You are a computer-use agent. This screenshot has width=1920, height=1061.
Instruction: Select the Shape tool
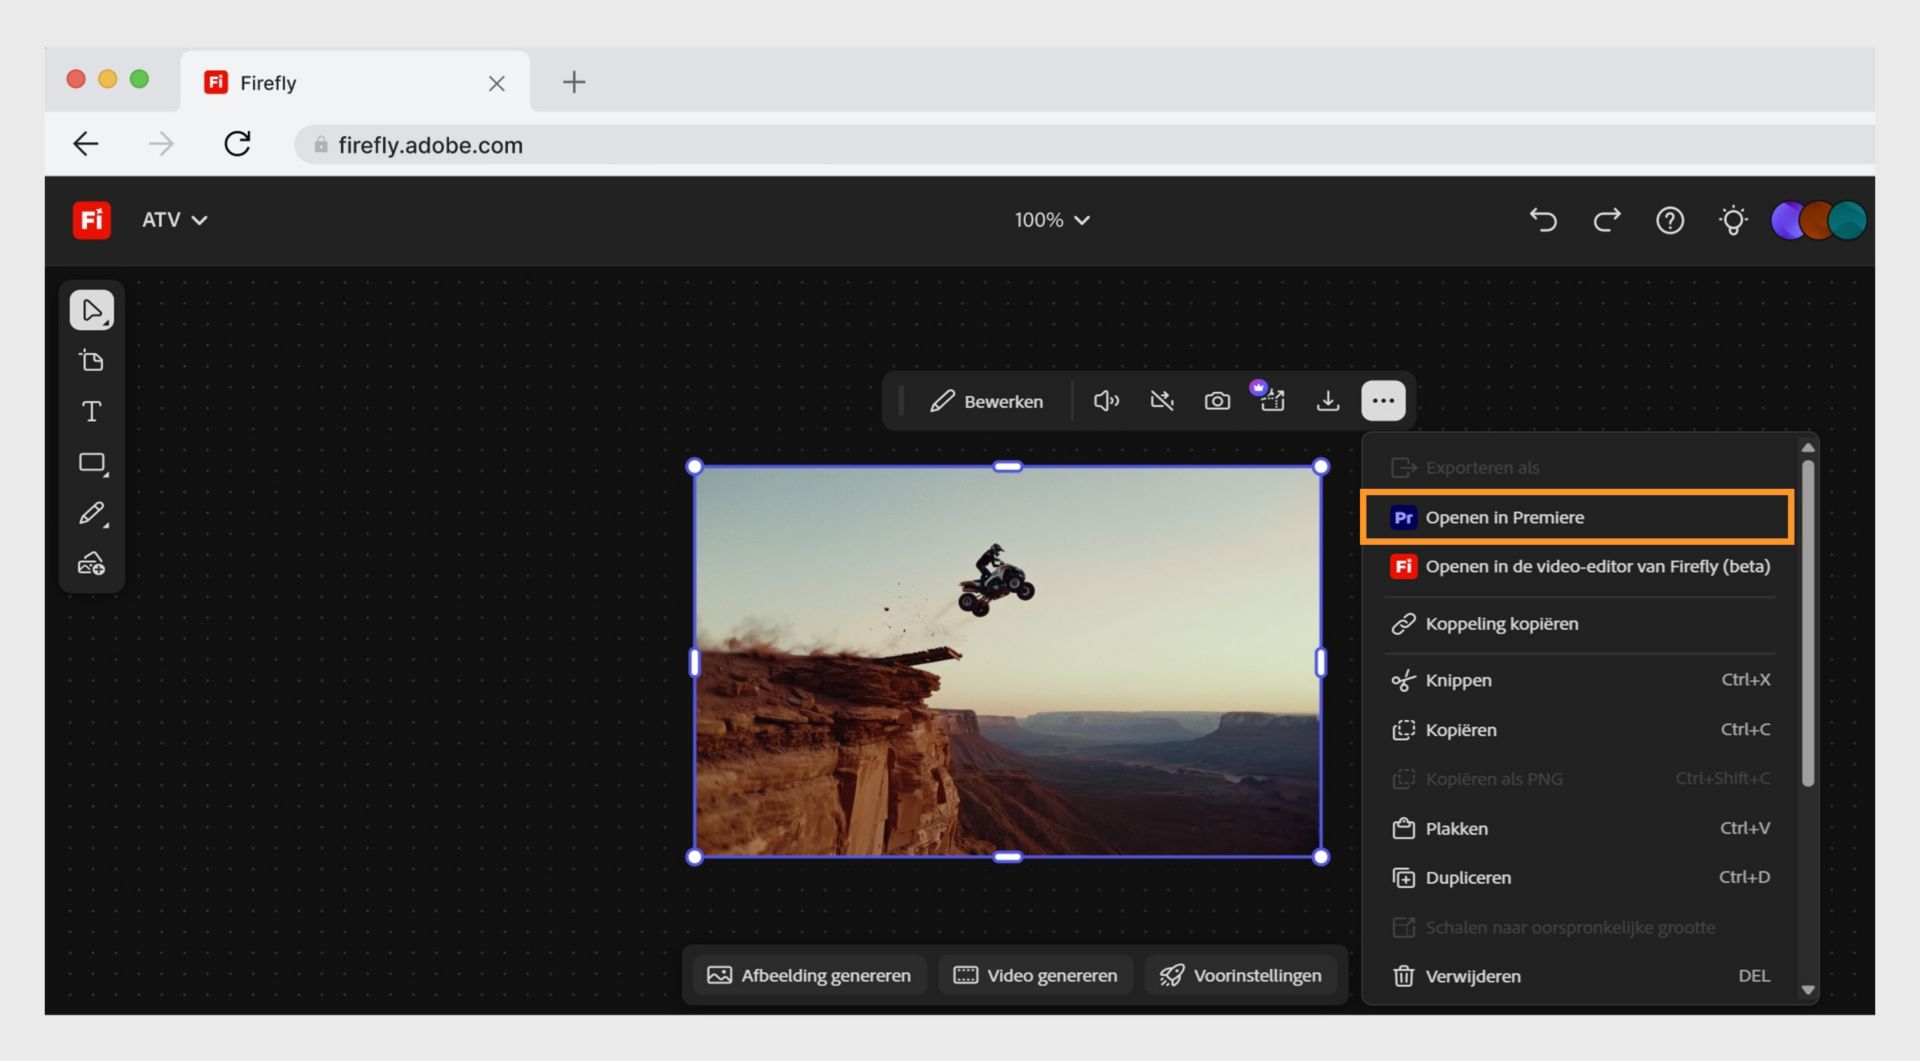pos(91,462)
